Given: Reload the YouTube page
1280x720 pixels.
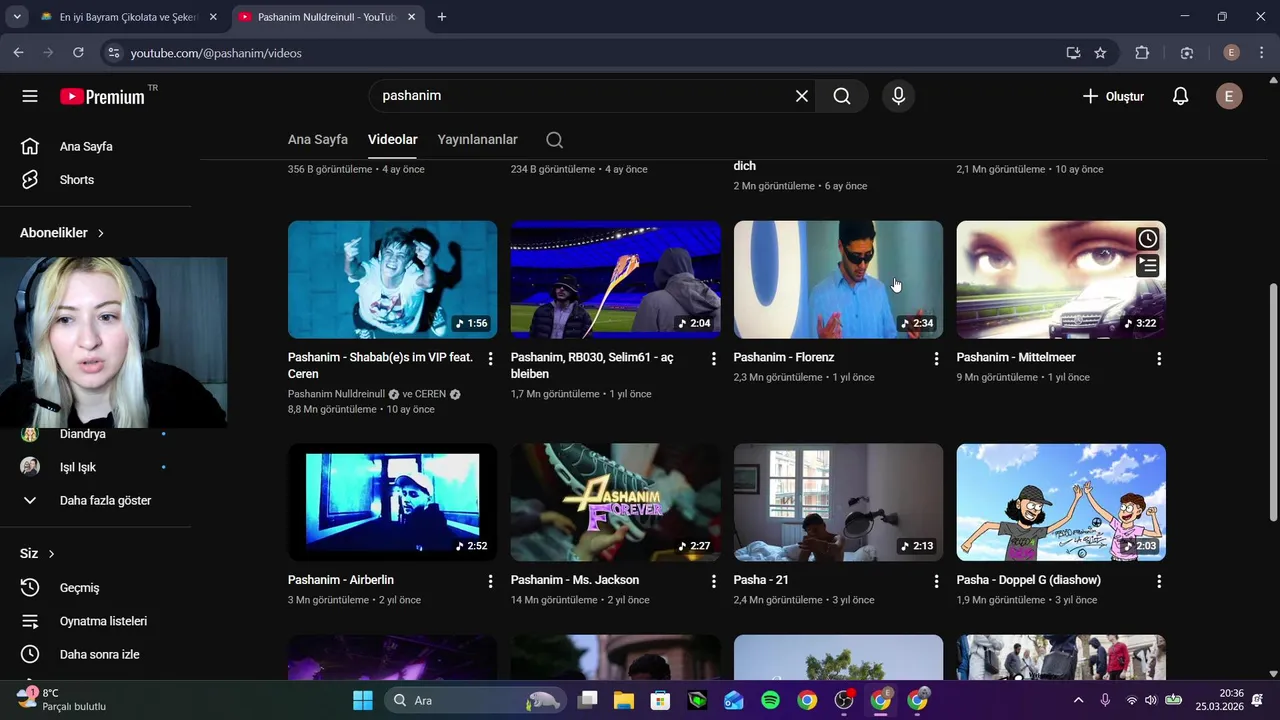Looking at the screenshot, I should [78, 53].
